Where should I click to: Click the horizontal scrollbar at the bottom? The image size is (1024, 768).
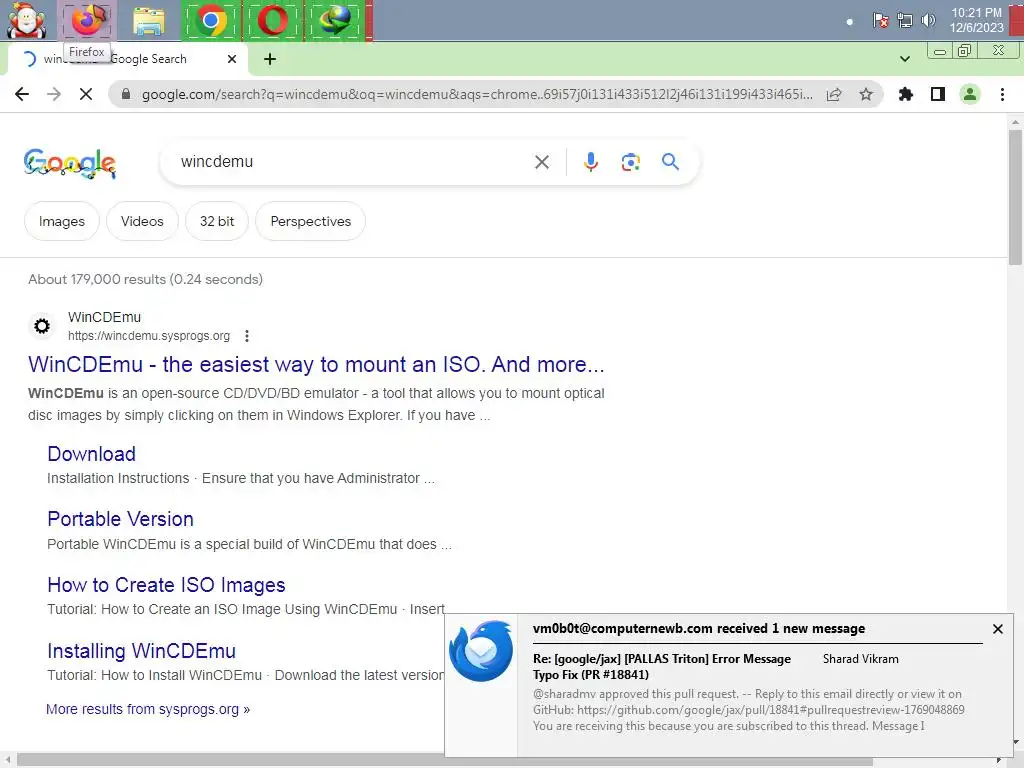pos(444,761)
